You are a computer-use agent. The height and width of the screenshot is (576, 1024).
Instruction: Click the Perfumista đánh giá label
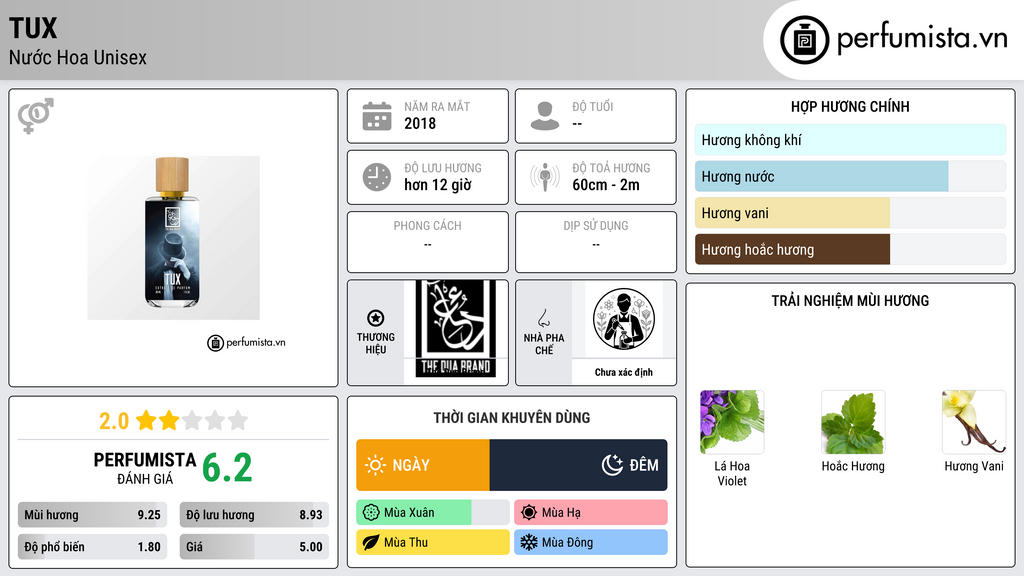pos(145,468)
